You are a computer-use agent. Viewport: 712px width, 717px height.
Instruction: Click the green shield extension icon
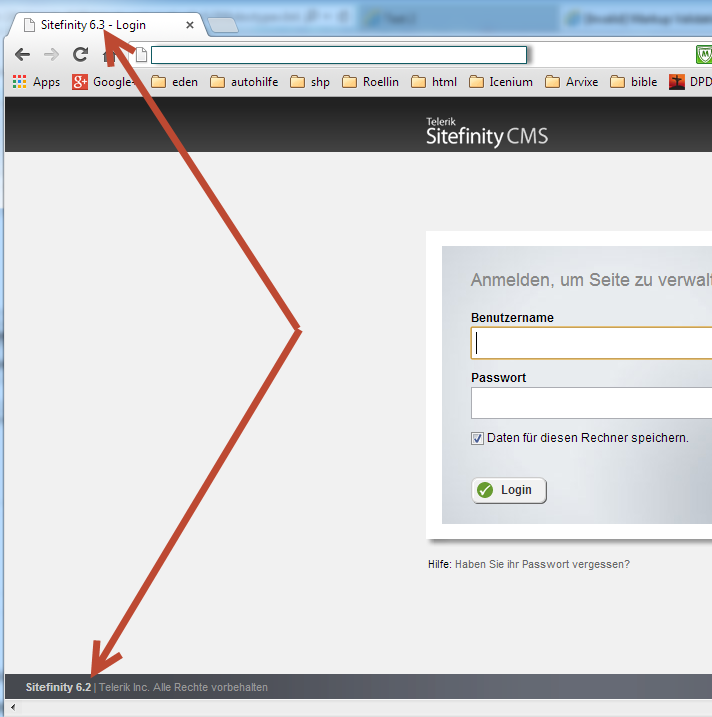coord(704,55)
